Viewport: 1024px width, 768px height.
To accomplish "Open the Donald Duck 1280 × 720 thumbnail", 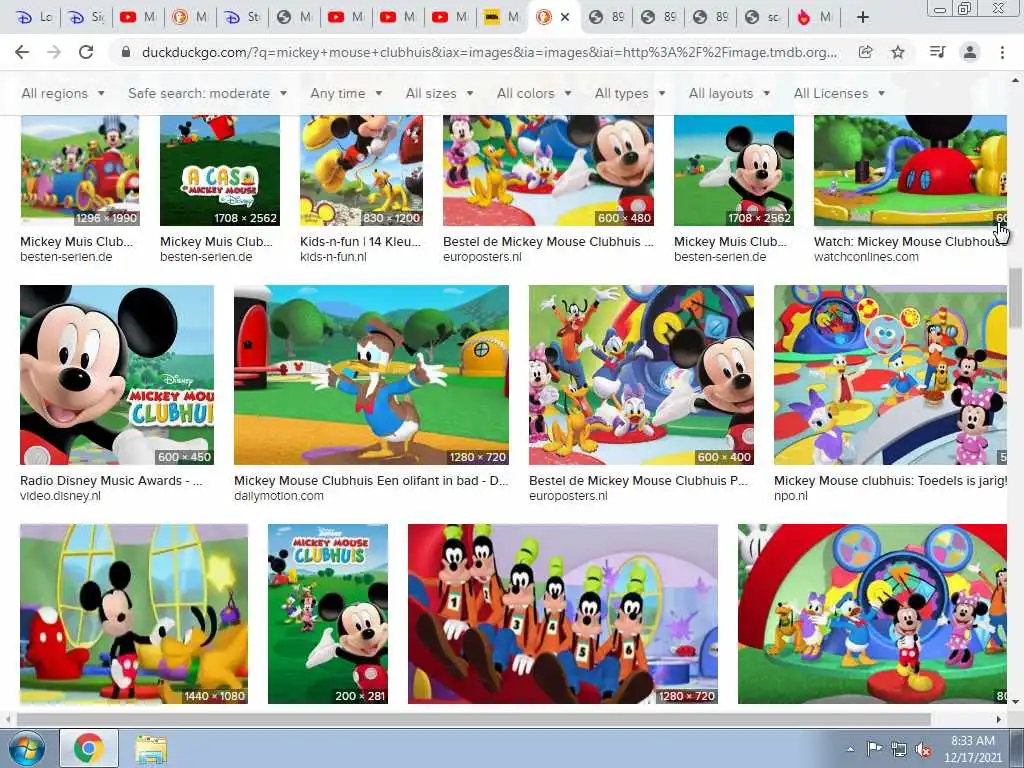I will [x=371, y=375].
